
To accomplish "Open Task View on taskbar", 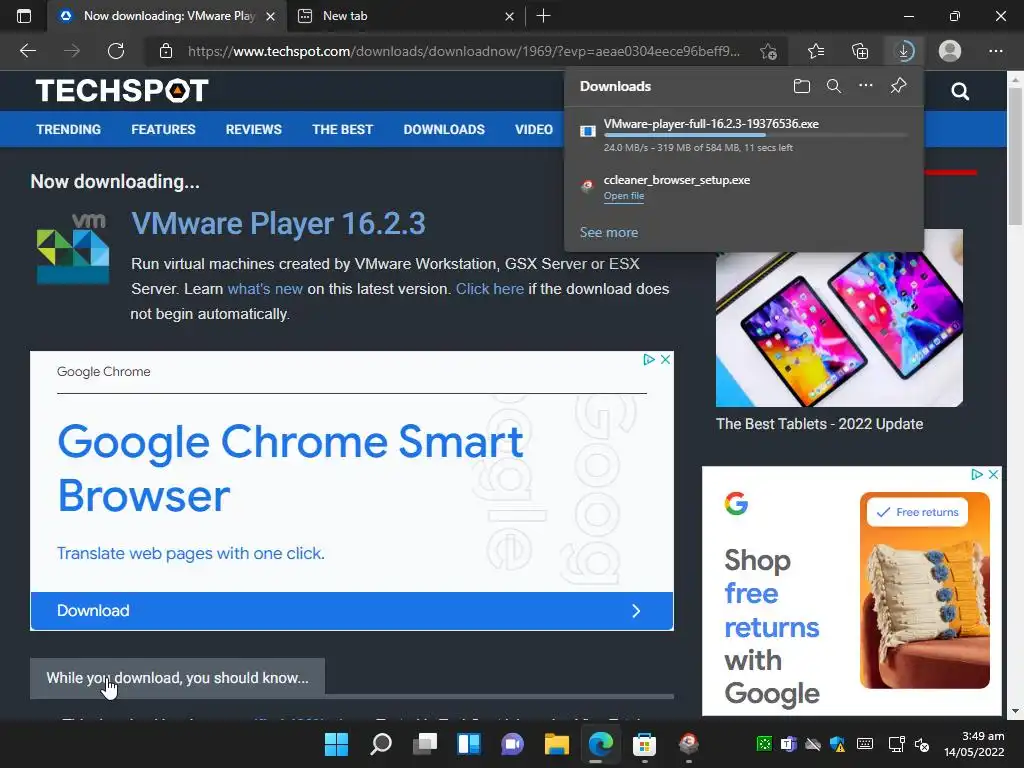I will click(424, 743).
